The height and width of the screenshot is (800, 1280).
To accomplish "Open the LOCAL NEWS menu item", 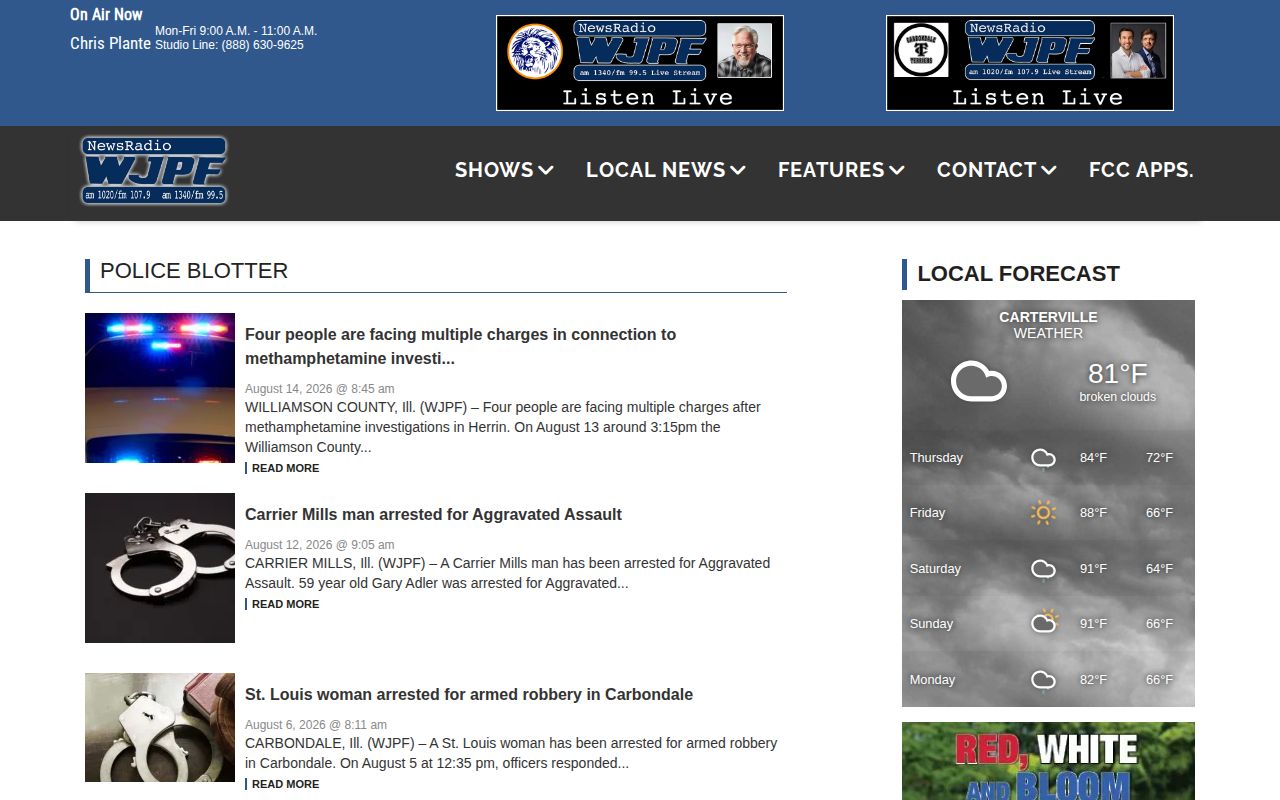I will pos(656,170).
